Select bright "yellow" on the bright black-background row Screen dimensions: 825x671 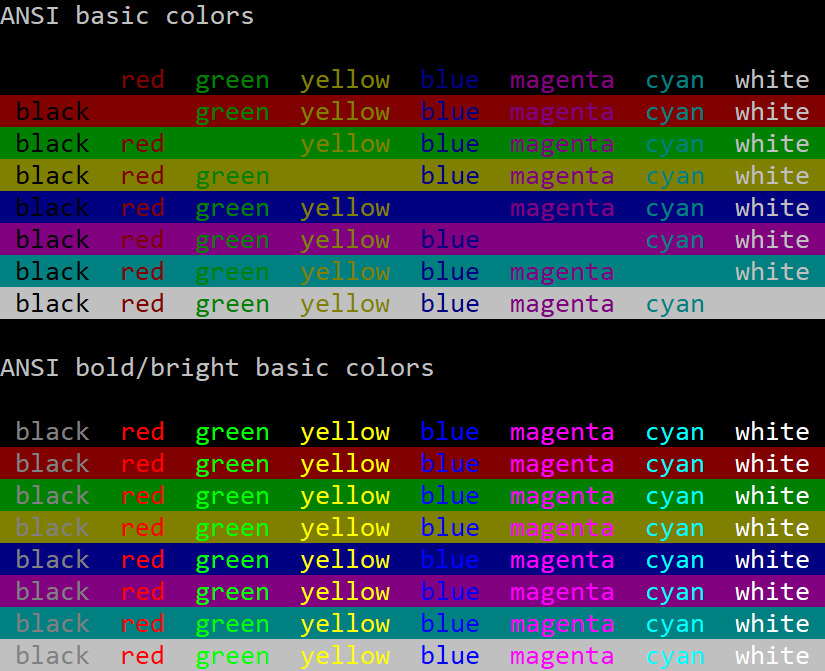(x=345, y=432)
